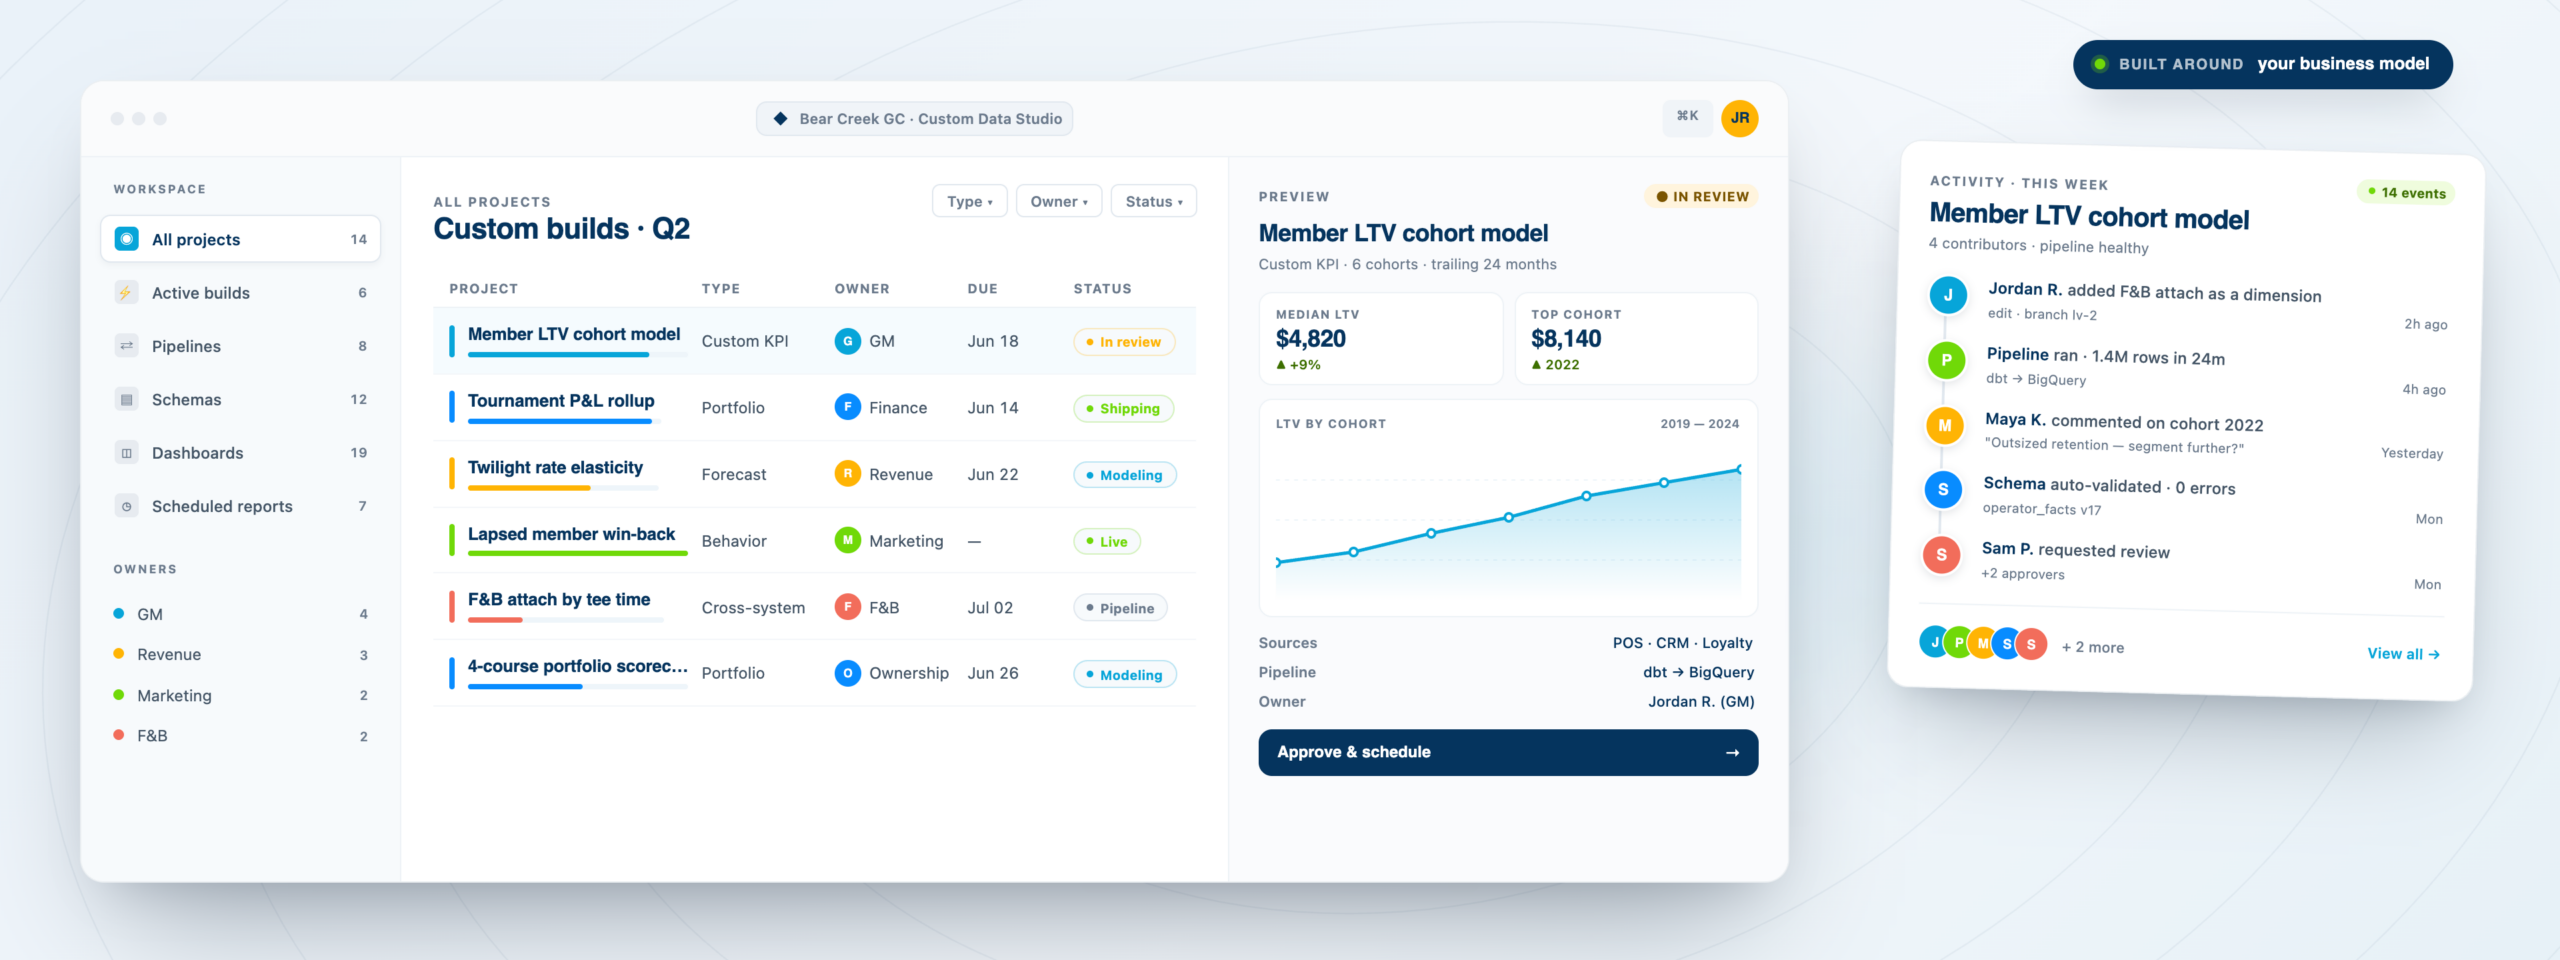Open the Owner filter dropdown
The width and height of the screenshot is (2560, 960).
coord(1059,201)
